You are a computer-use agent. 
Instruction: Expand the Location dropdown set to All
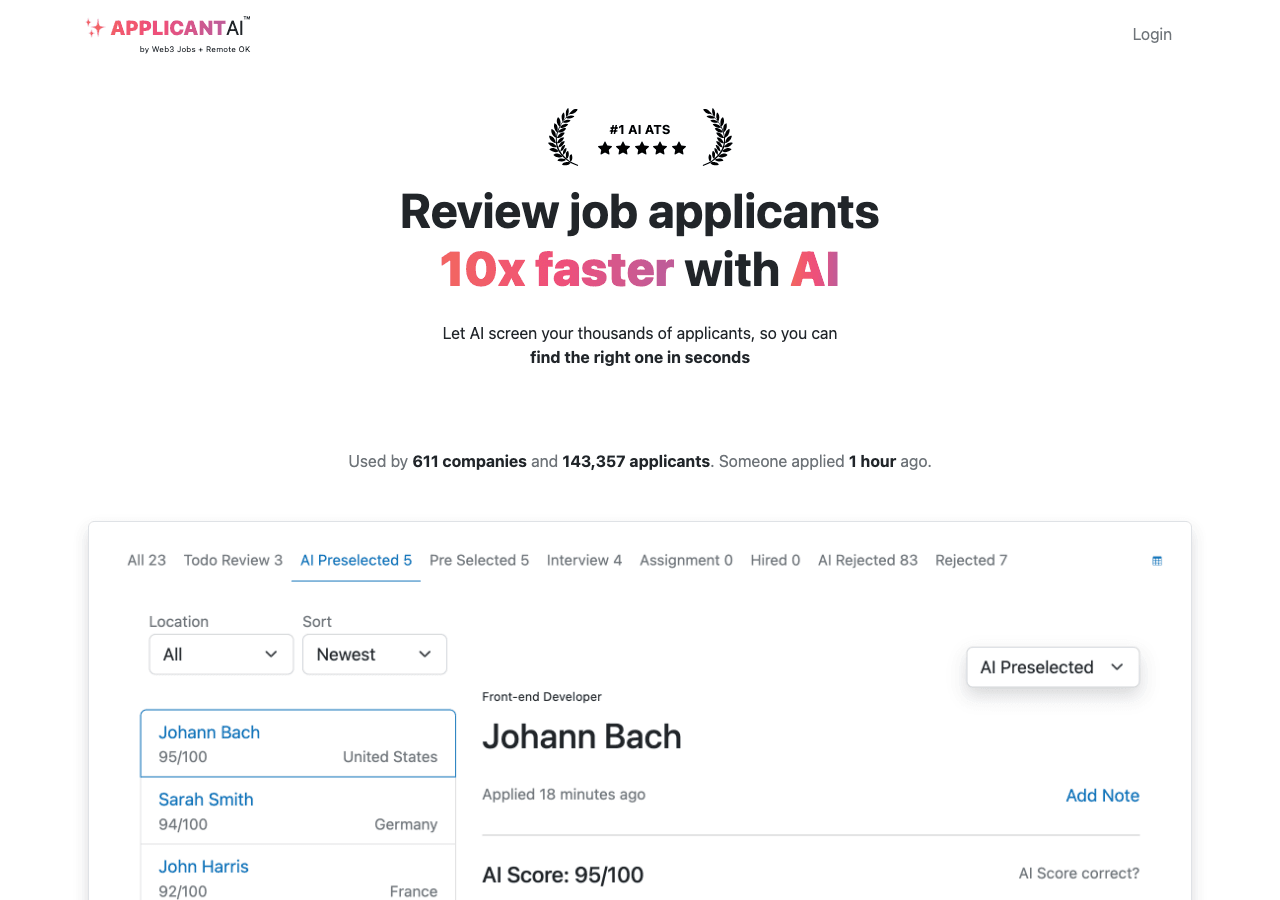[221, 654]
